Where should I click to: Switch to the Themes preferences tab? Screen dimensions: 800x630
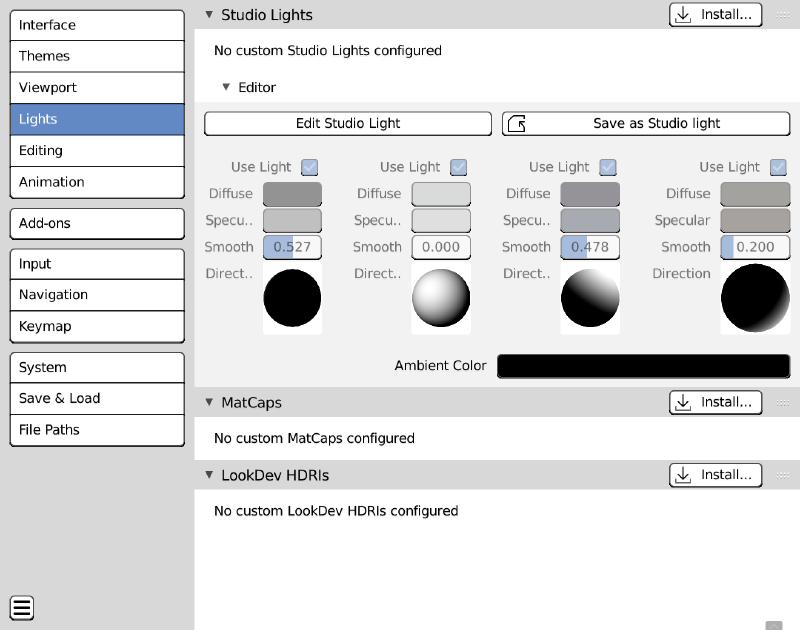[97, 56]
